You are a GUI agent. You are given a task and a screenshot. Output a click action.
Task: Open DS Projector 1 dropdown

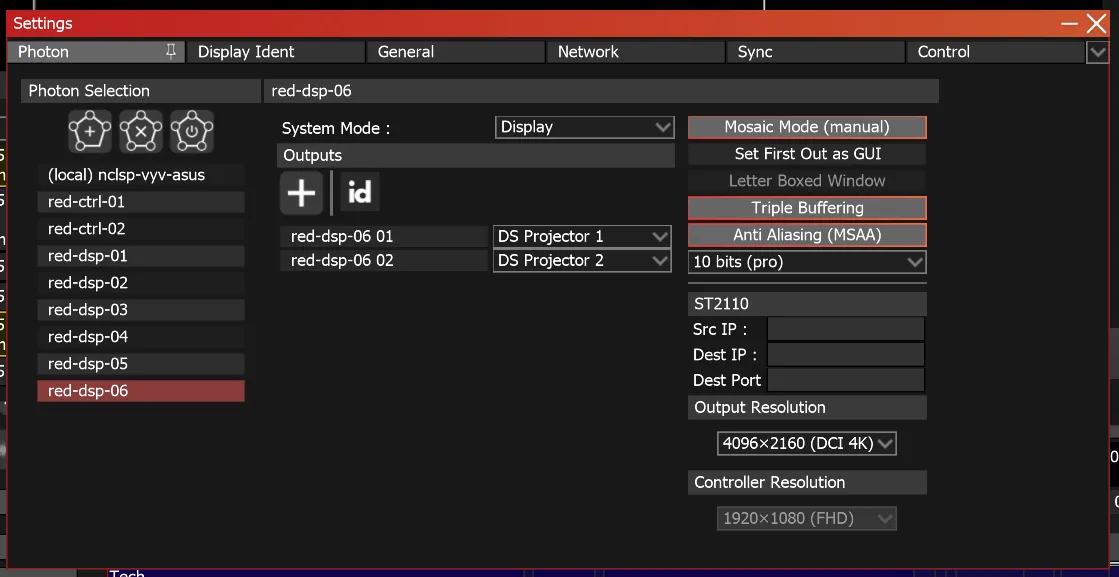[x=582, y=236]
